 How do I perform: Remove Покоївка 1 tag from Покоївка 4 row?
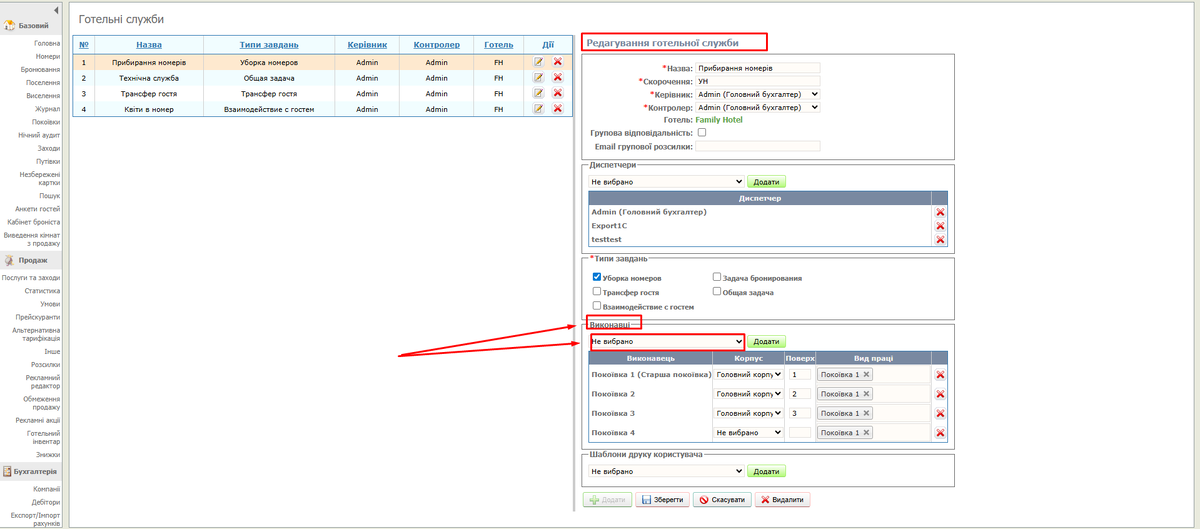[x=866, y=432]
